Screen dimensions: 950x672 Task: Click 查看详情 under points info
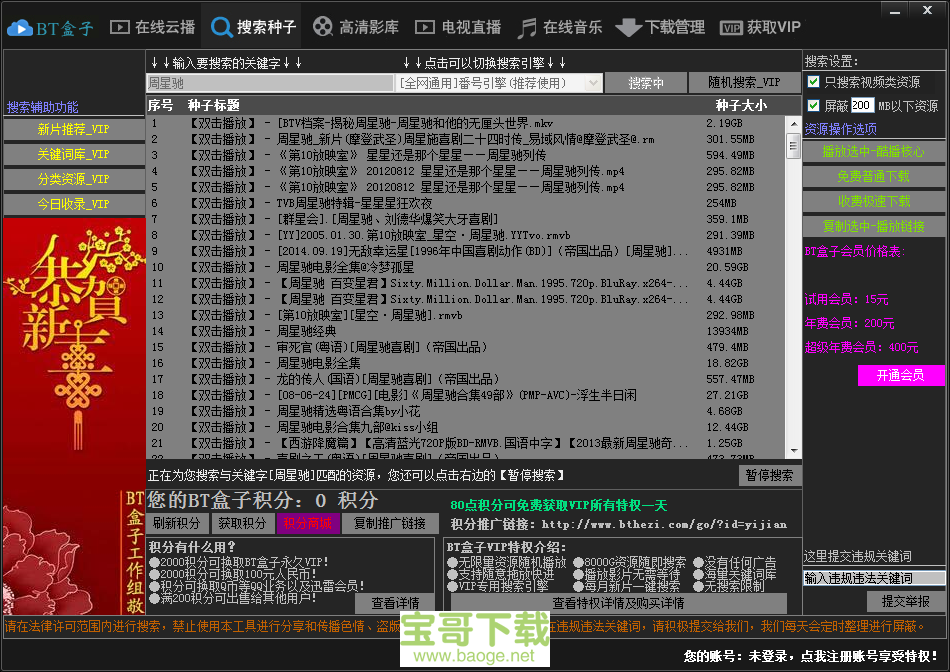tap(395, 603)
